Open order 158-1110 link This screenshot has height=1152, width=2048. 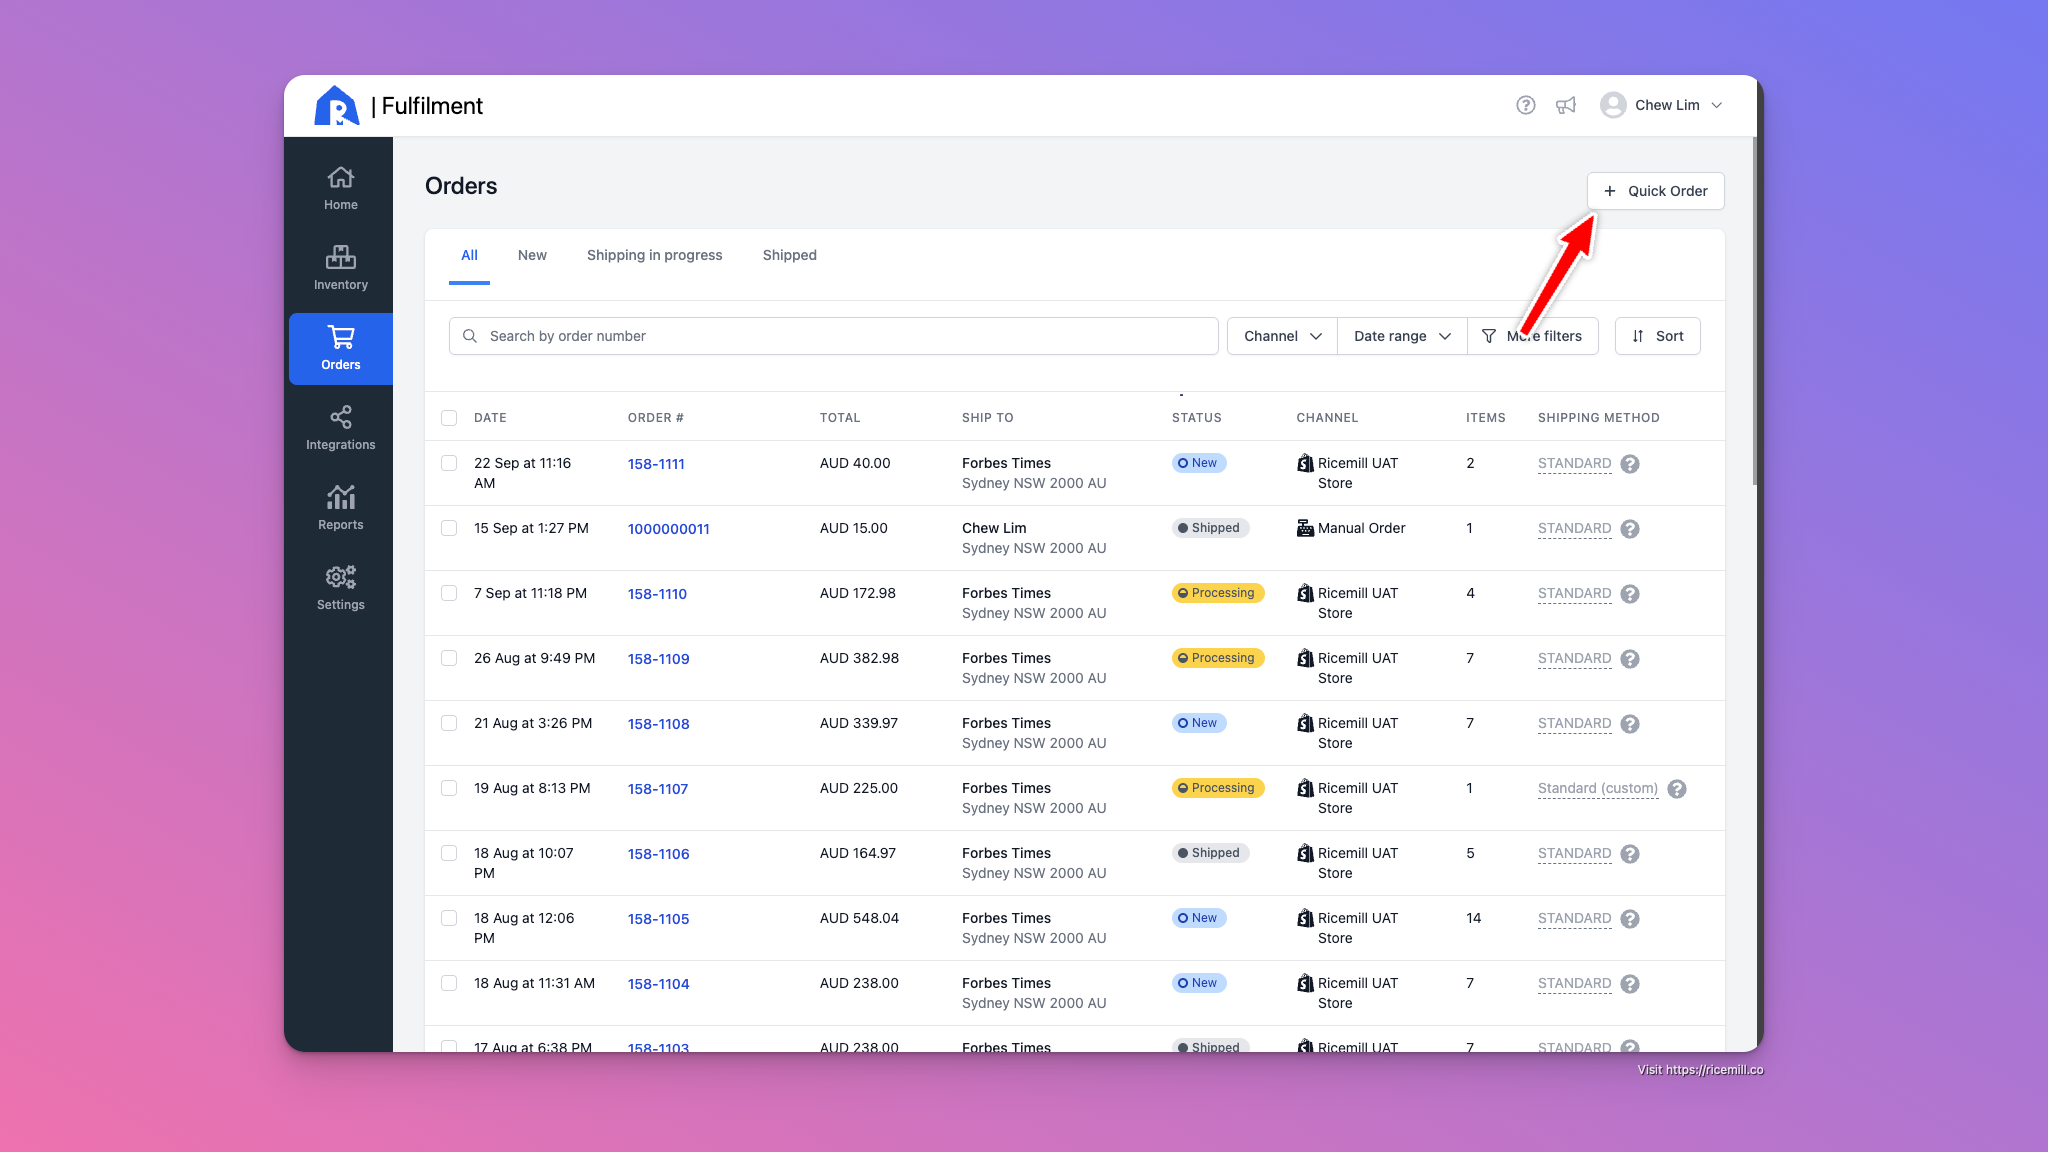click(657, 594)
